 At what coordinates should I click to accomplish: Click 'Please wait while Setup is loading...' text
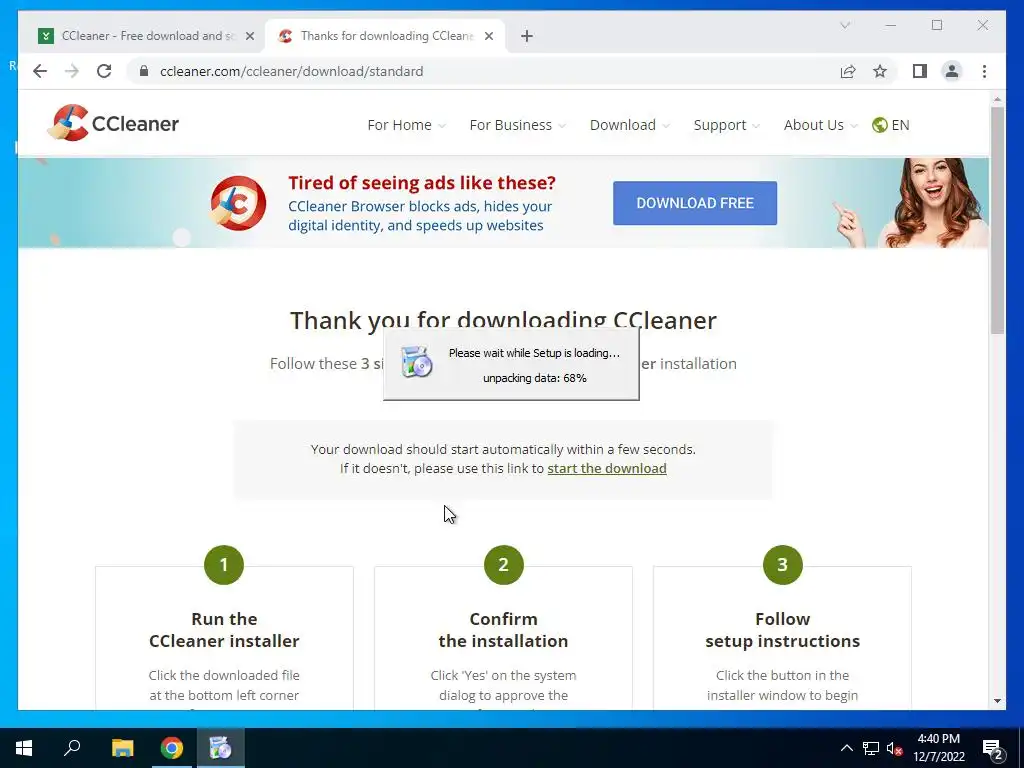pos(534,353)
